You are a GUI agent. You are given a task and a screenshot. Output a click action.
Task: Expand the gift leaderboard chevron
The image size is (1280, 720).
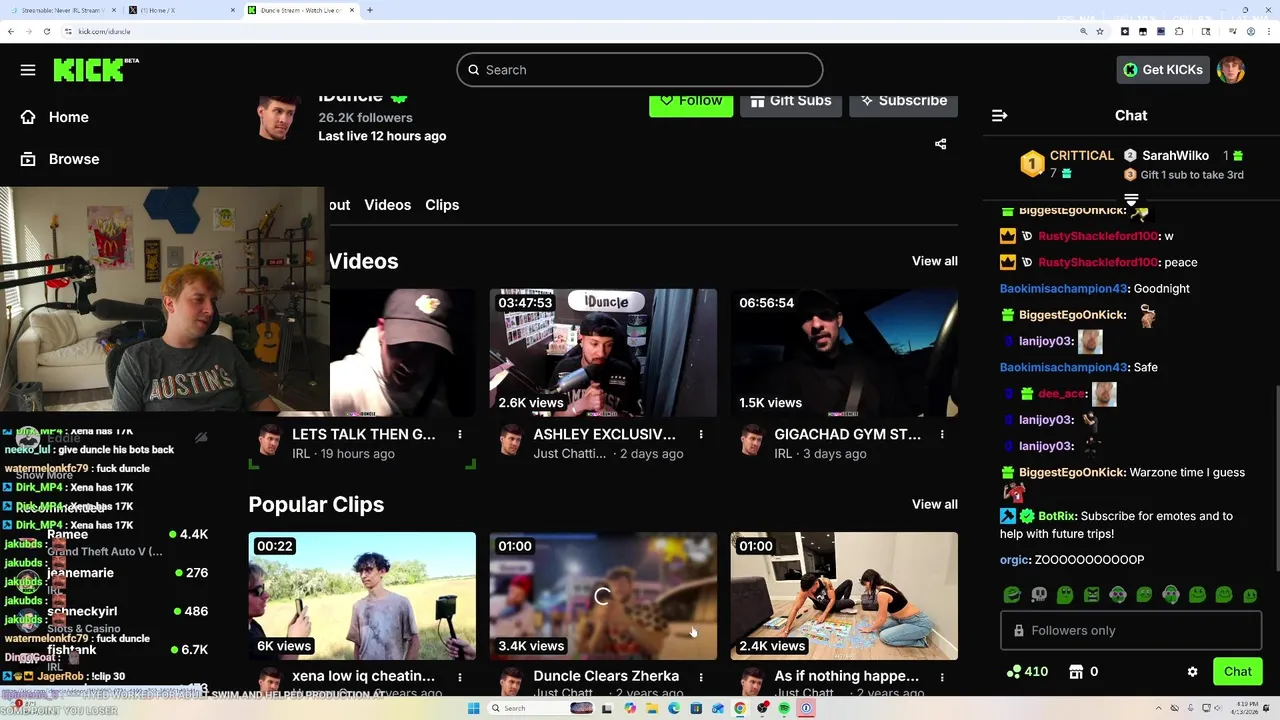tap(1131, 200)
